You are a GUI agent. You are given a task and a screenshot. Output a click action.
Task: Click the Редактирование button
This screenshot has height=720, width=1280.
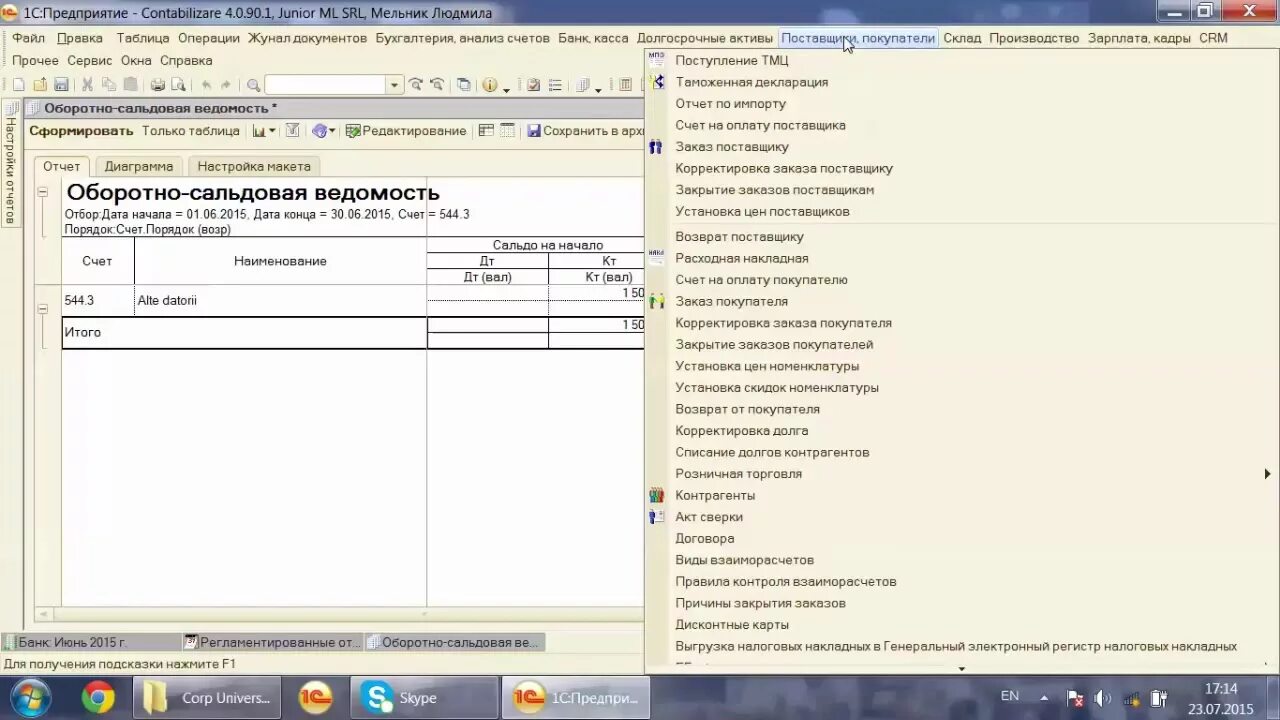[x=406, y=131]
